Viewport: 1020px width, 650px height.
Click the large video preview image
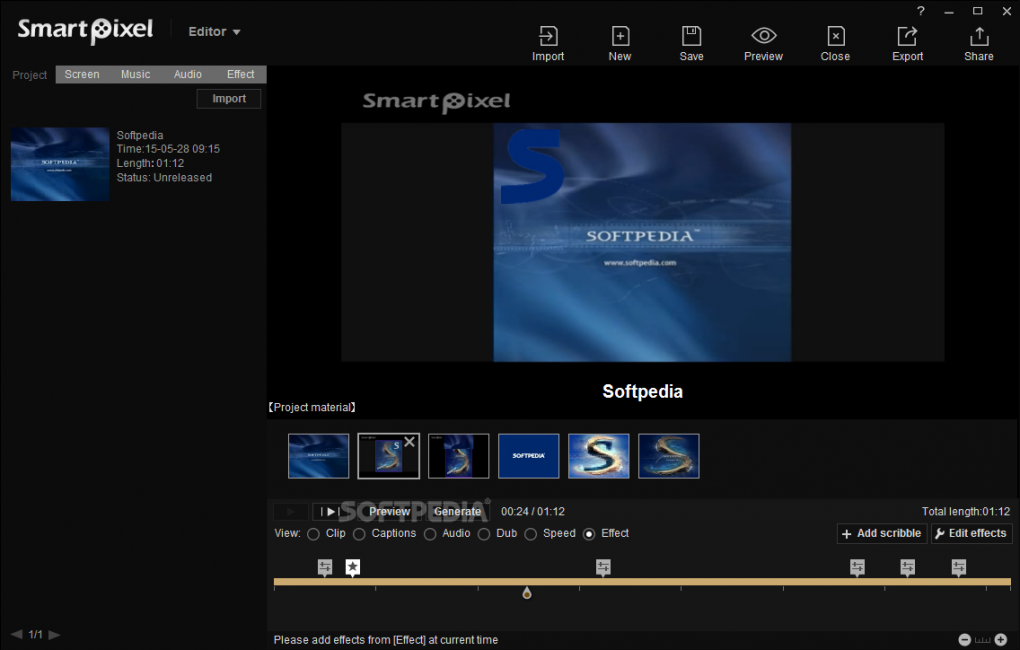[x=642, y=242]
